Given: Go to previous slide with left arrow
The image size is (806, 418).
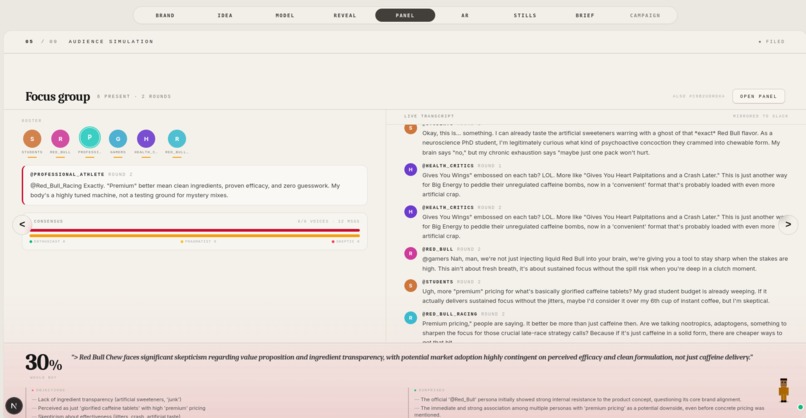Looking at the screenshot, I should coord(22,224).
